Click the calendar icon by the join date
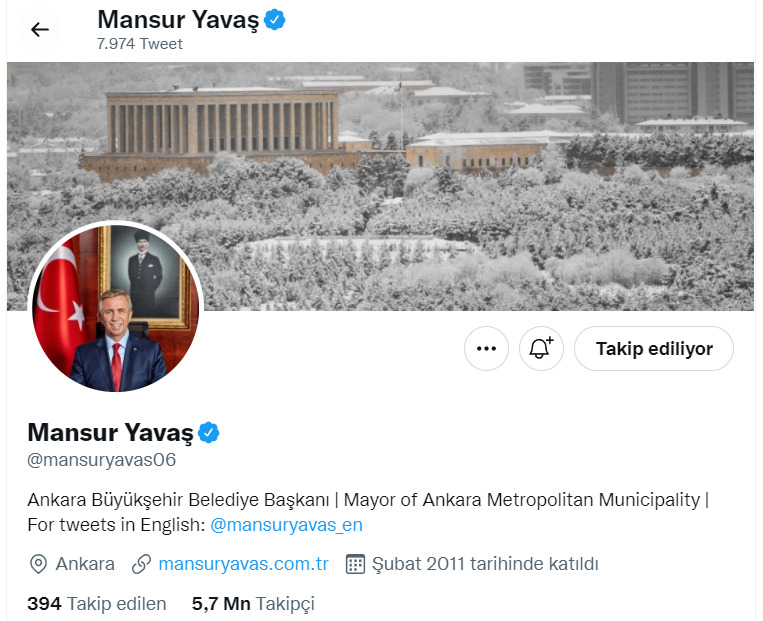763x621 pixels. [355, 564]
